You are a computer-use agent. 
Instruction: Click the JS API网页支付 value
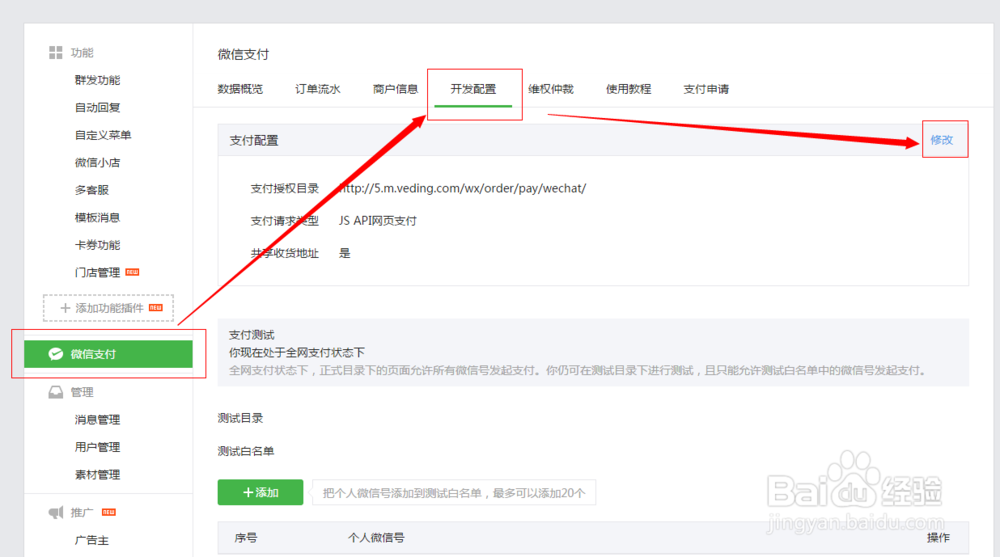click(378, 221)
